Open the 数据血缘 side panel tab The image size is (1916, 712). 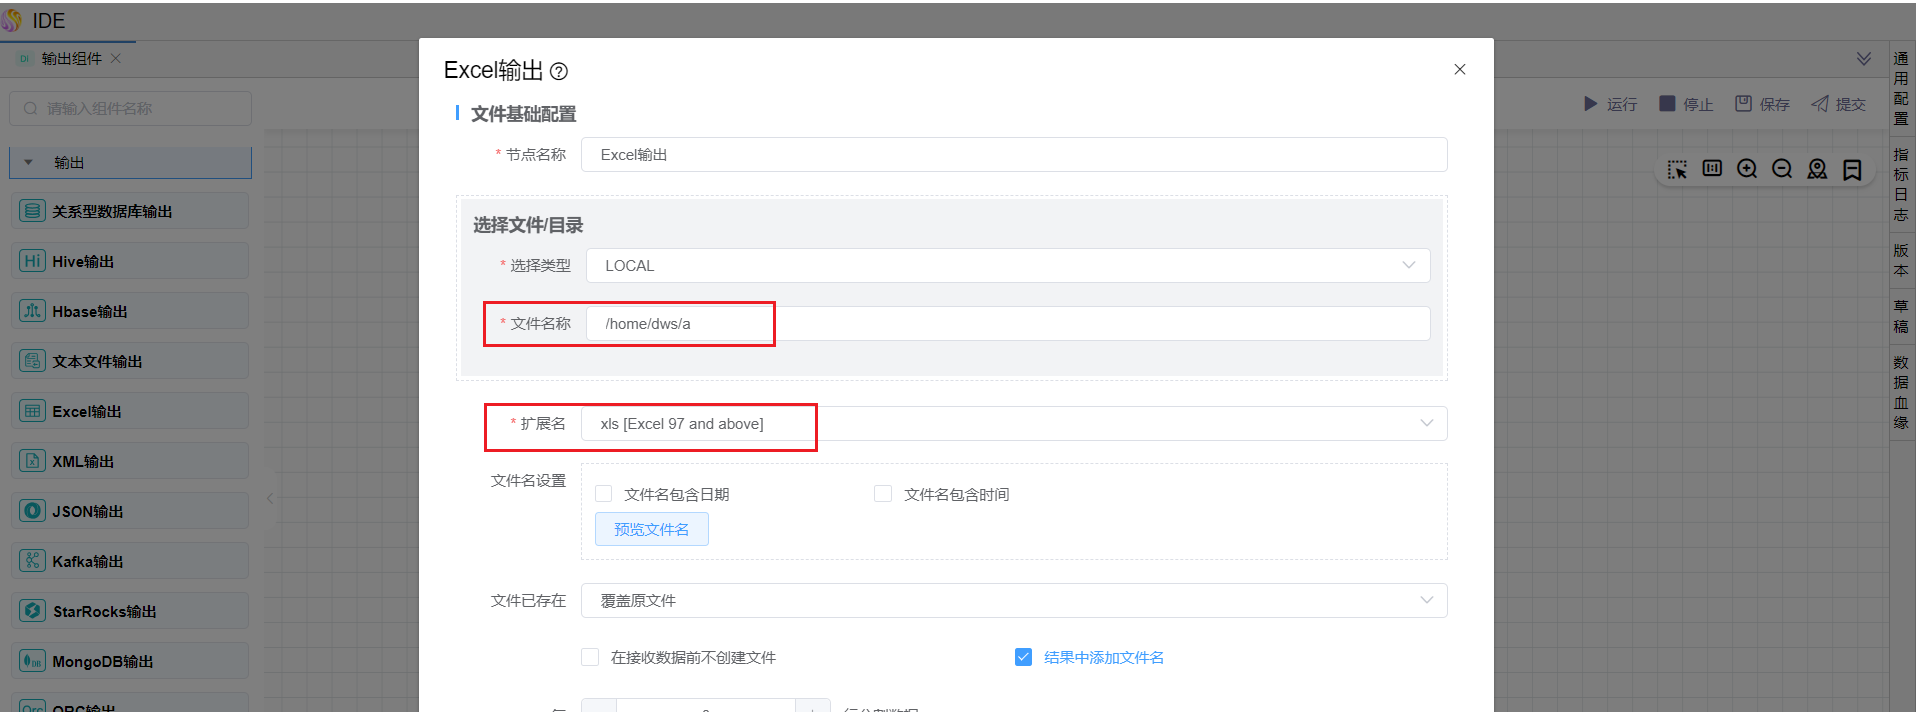pyautogui.click(x=1901, y=392)
